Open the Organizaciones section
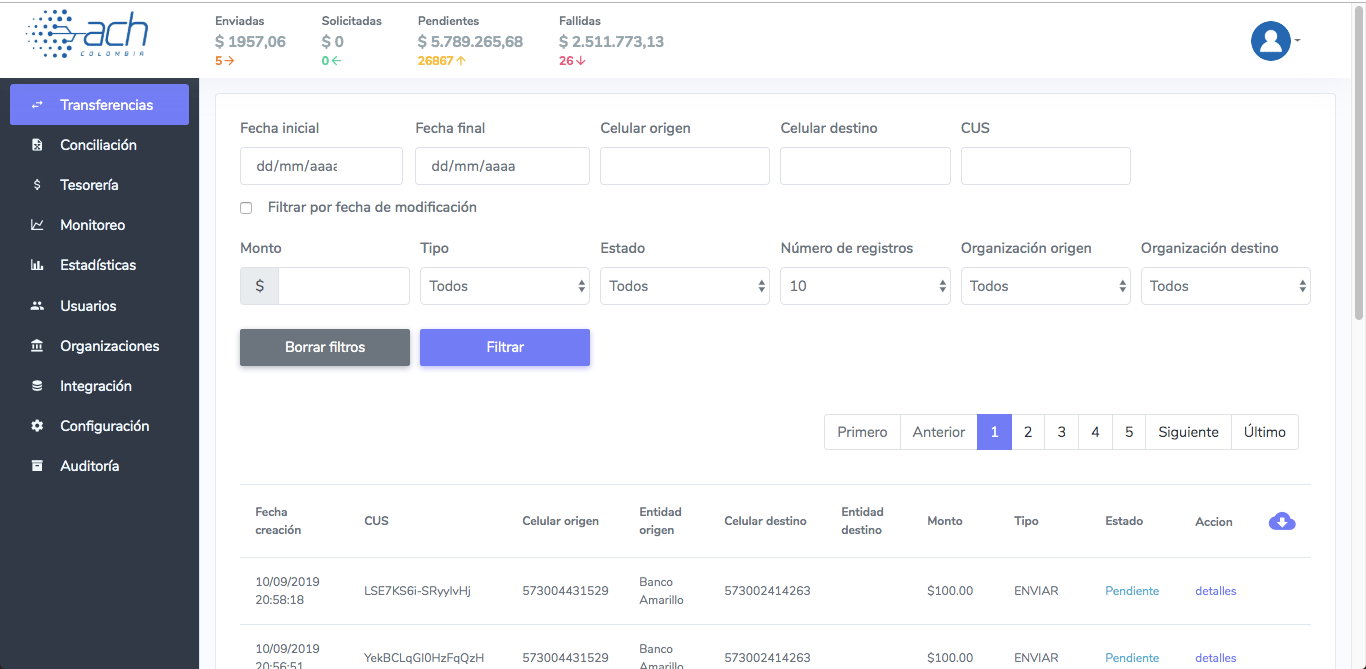The width and height of the screenshot is (1366, 669). point(99,346)
